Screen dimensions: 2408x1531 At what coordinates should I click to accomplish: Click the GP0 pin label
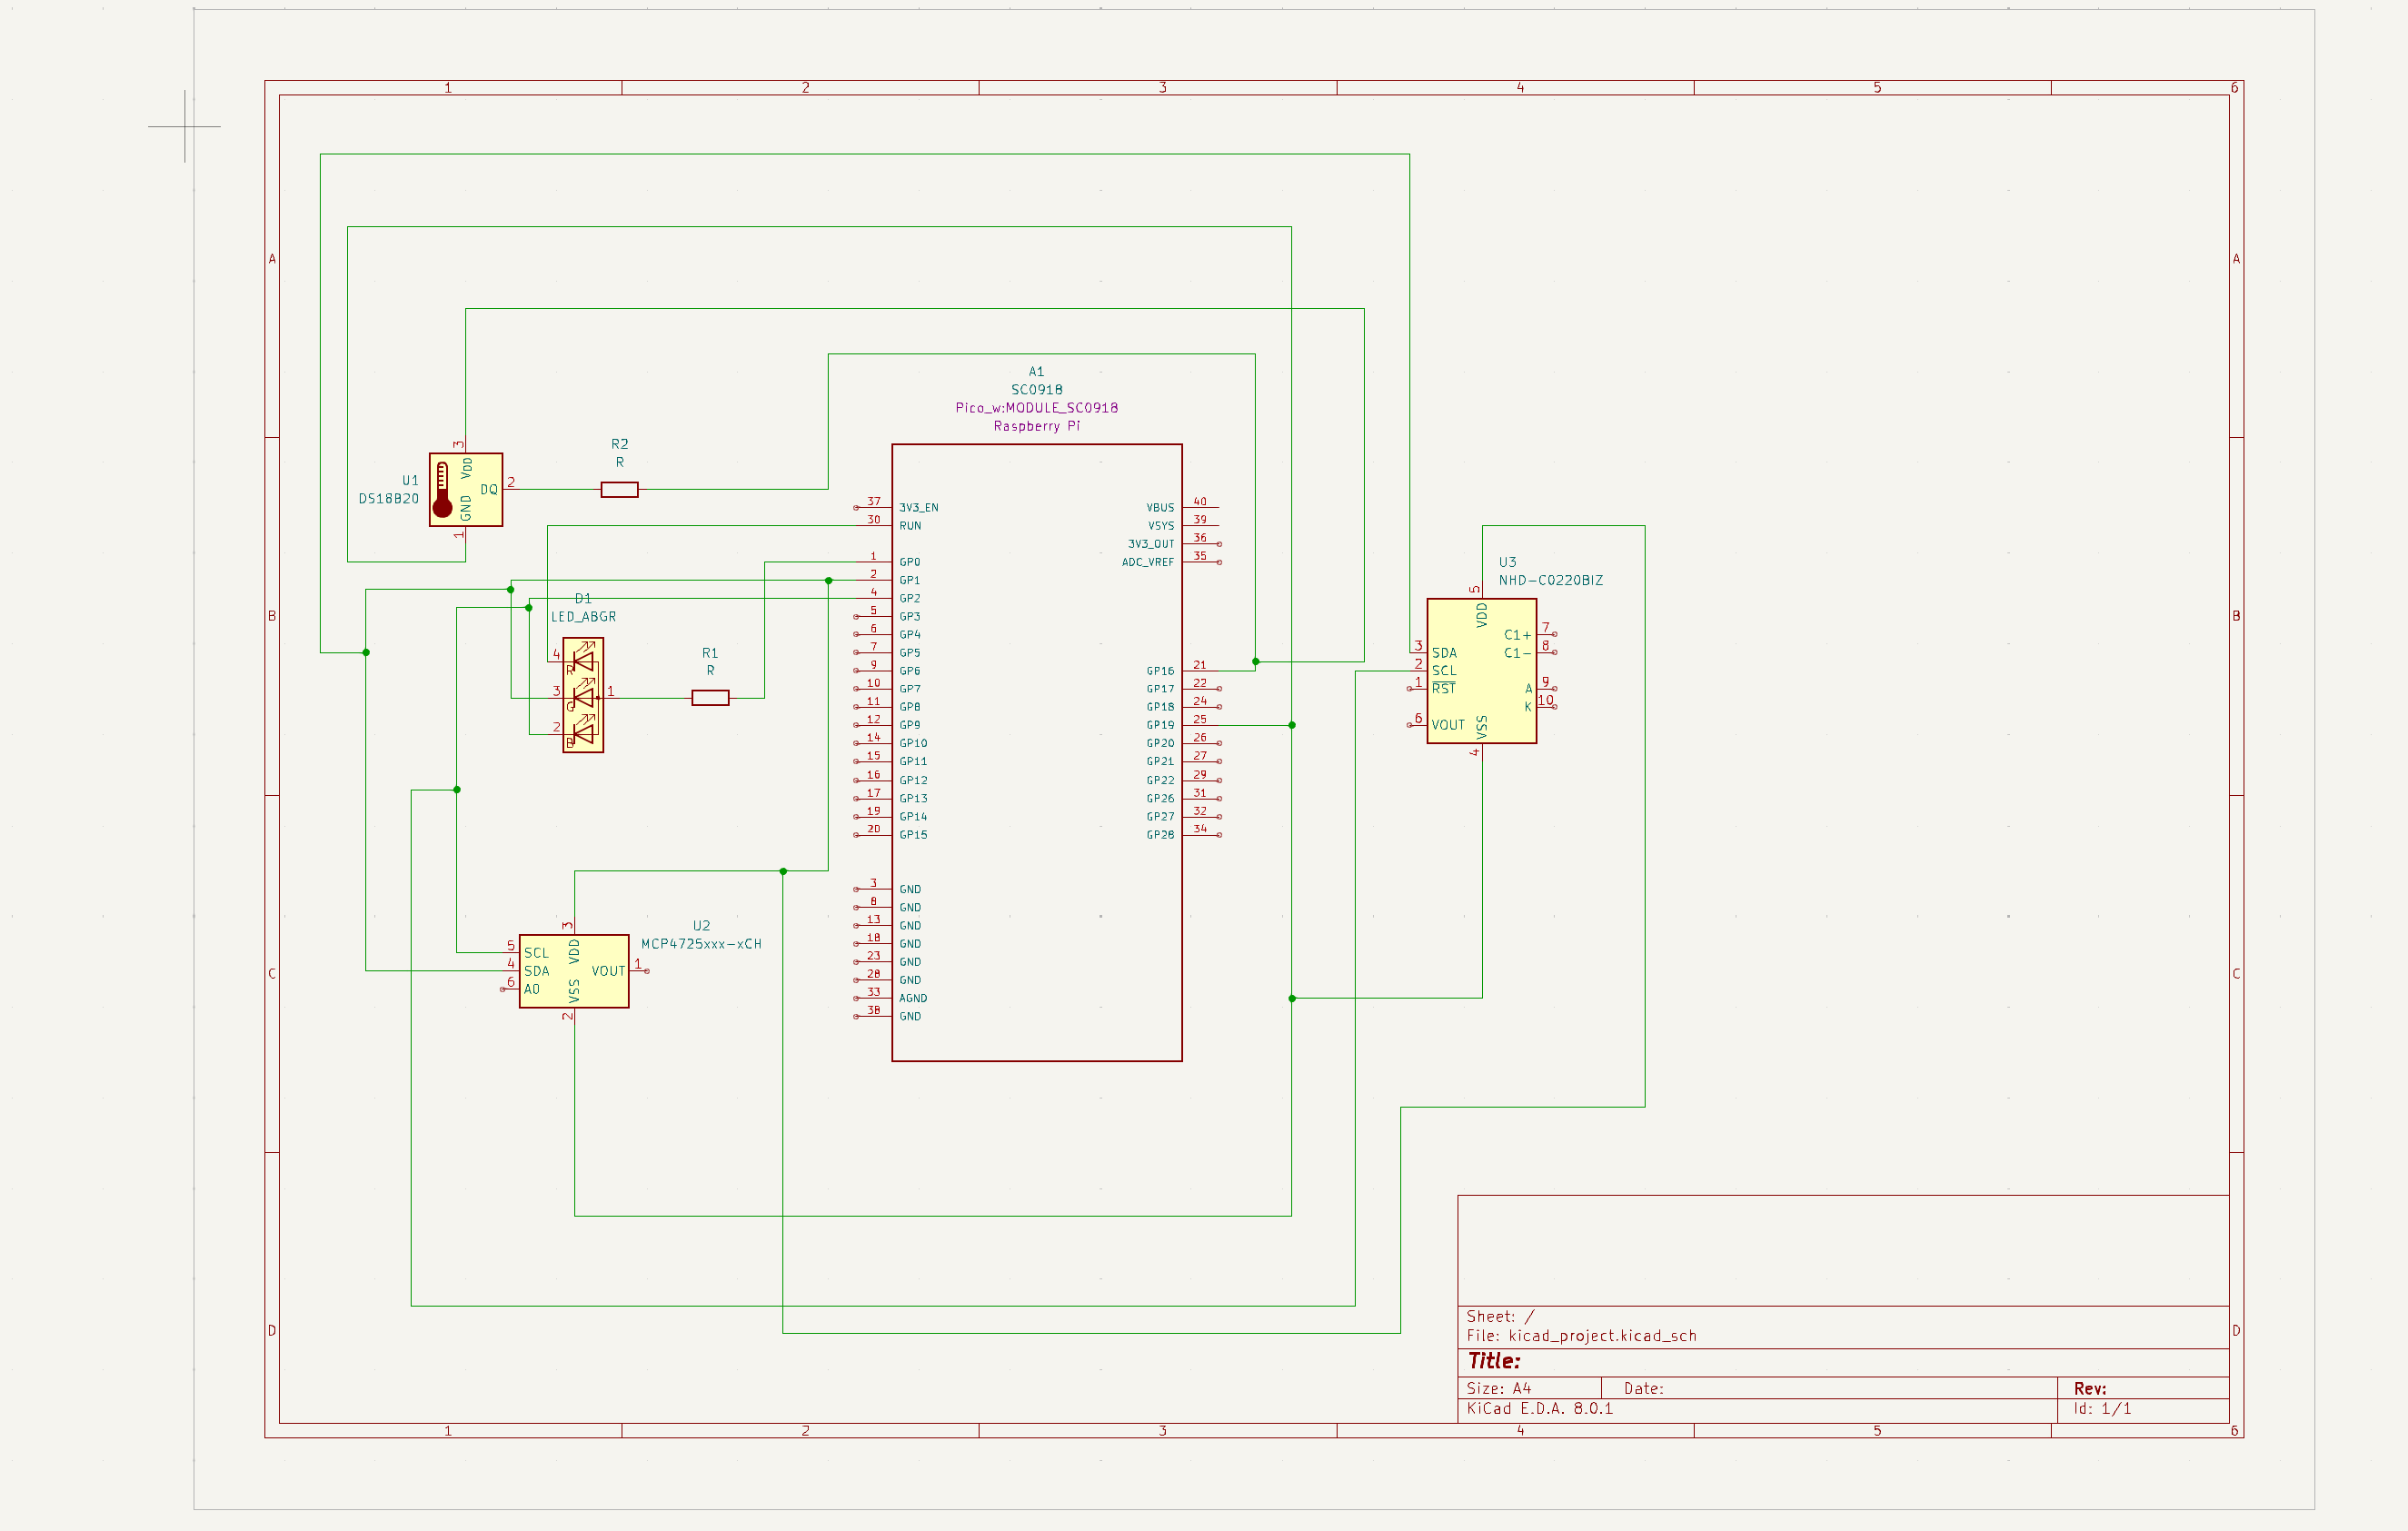coord(909,562)
